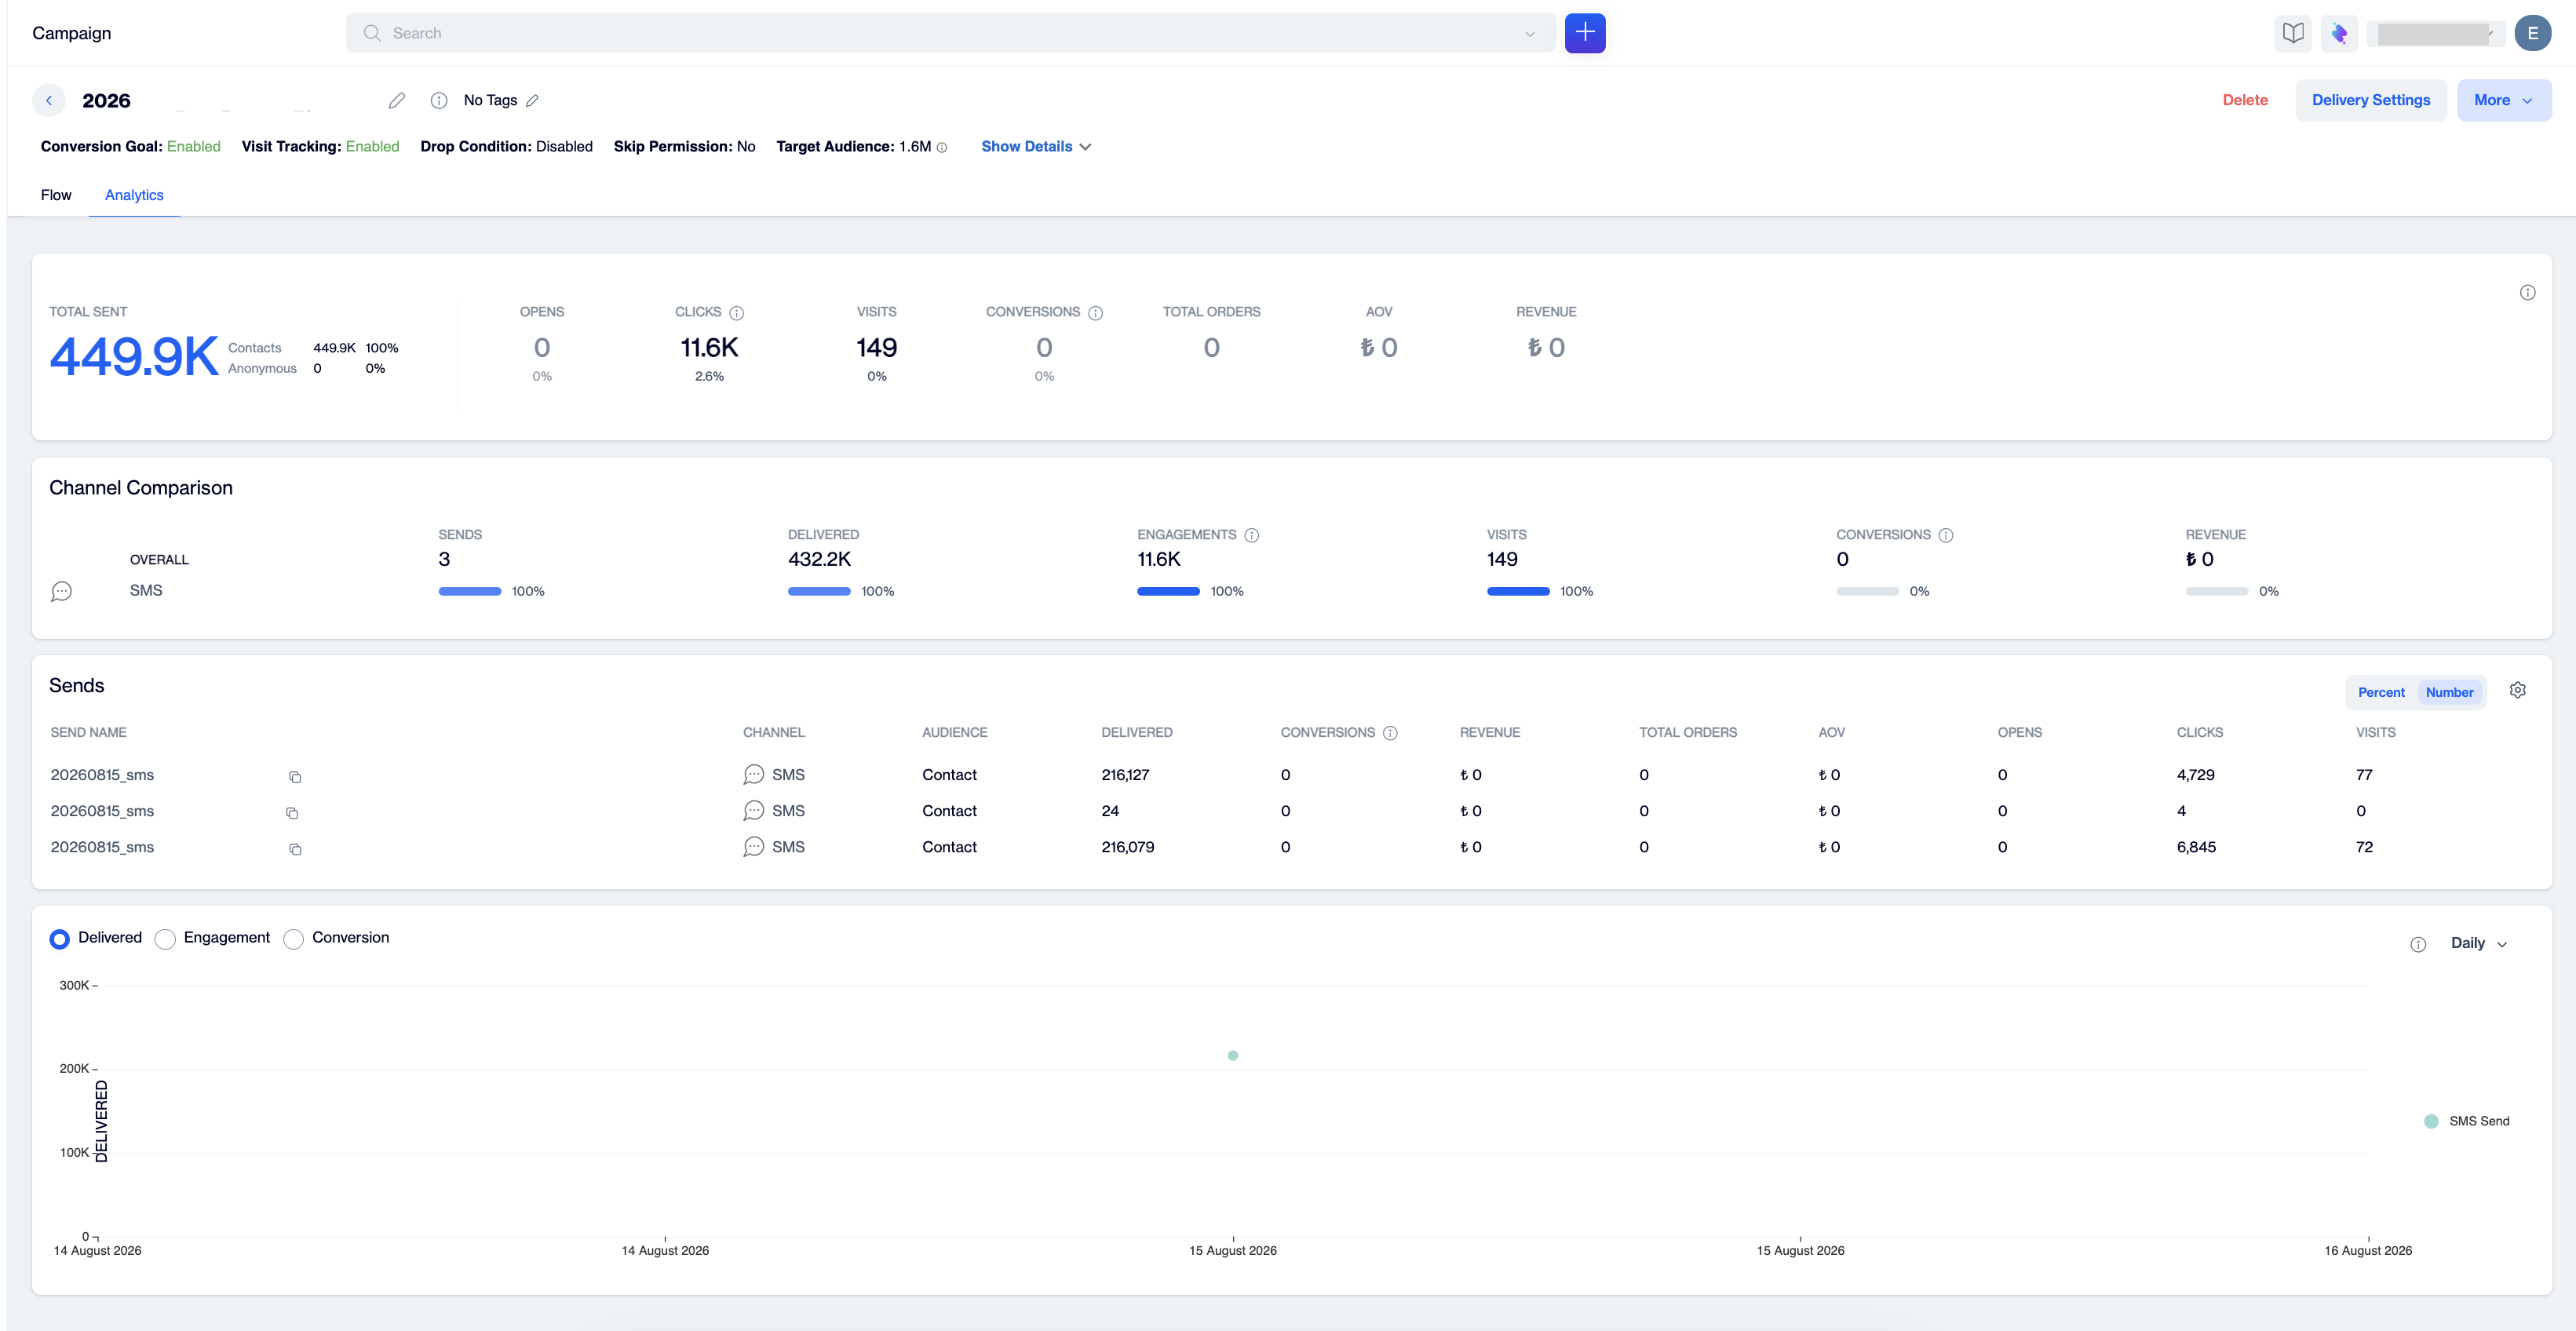The image size is (2576, 1331).
Task: Click the SMS channel bubble icon in Channel Comparison
Action: (x=61, y=591)
